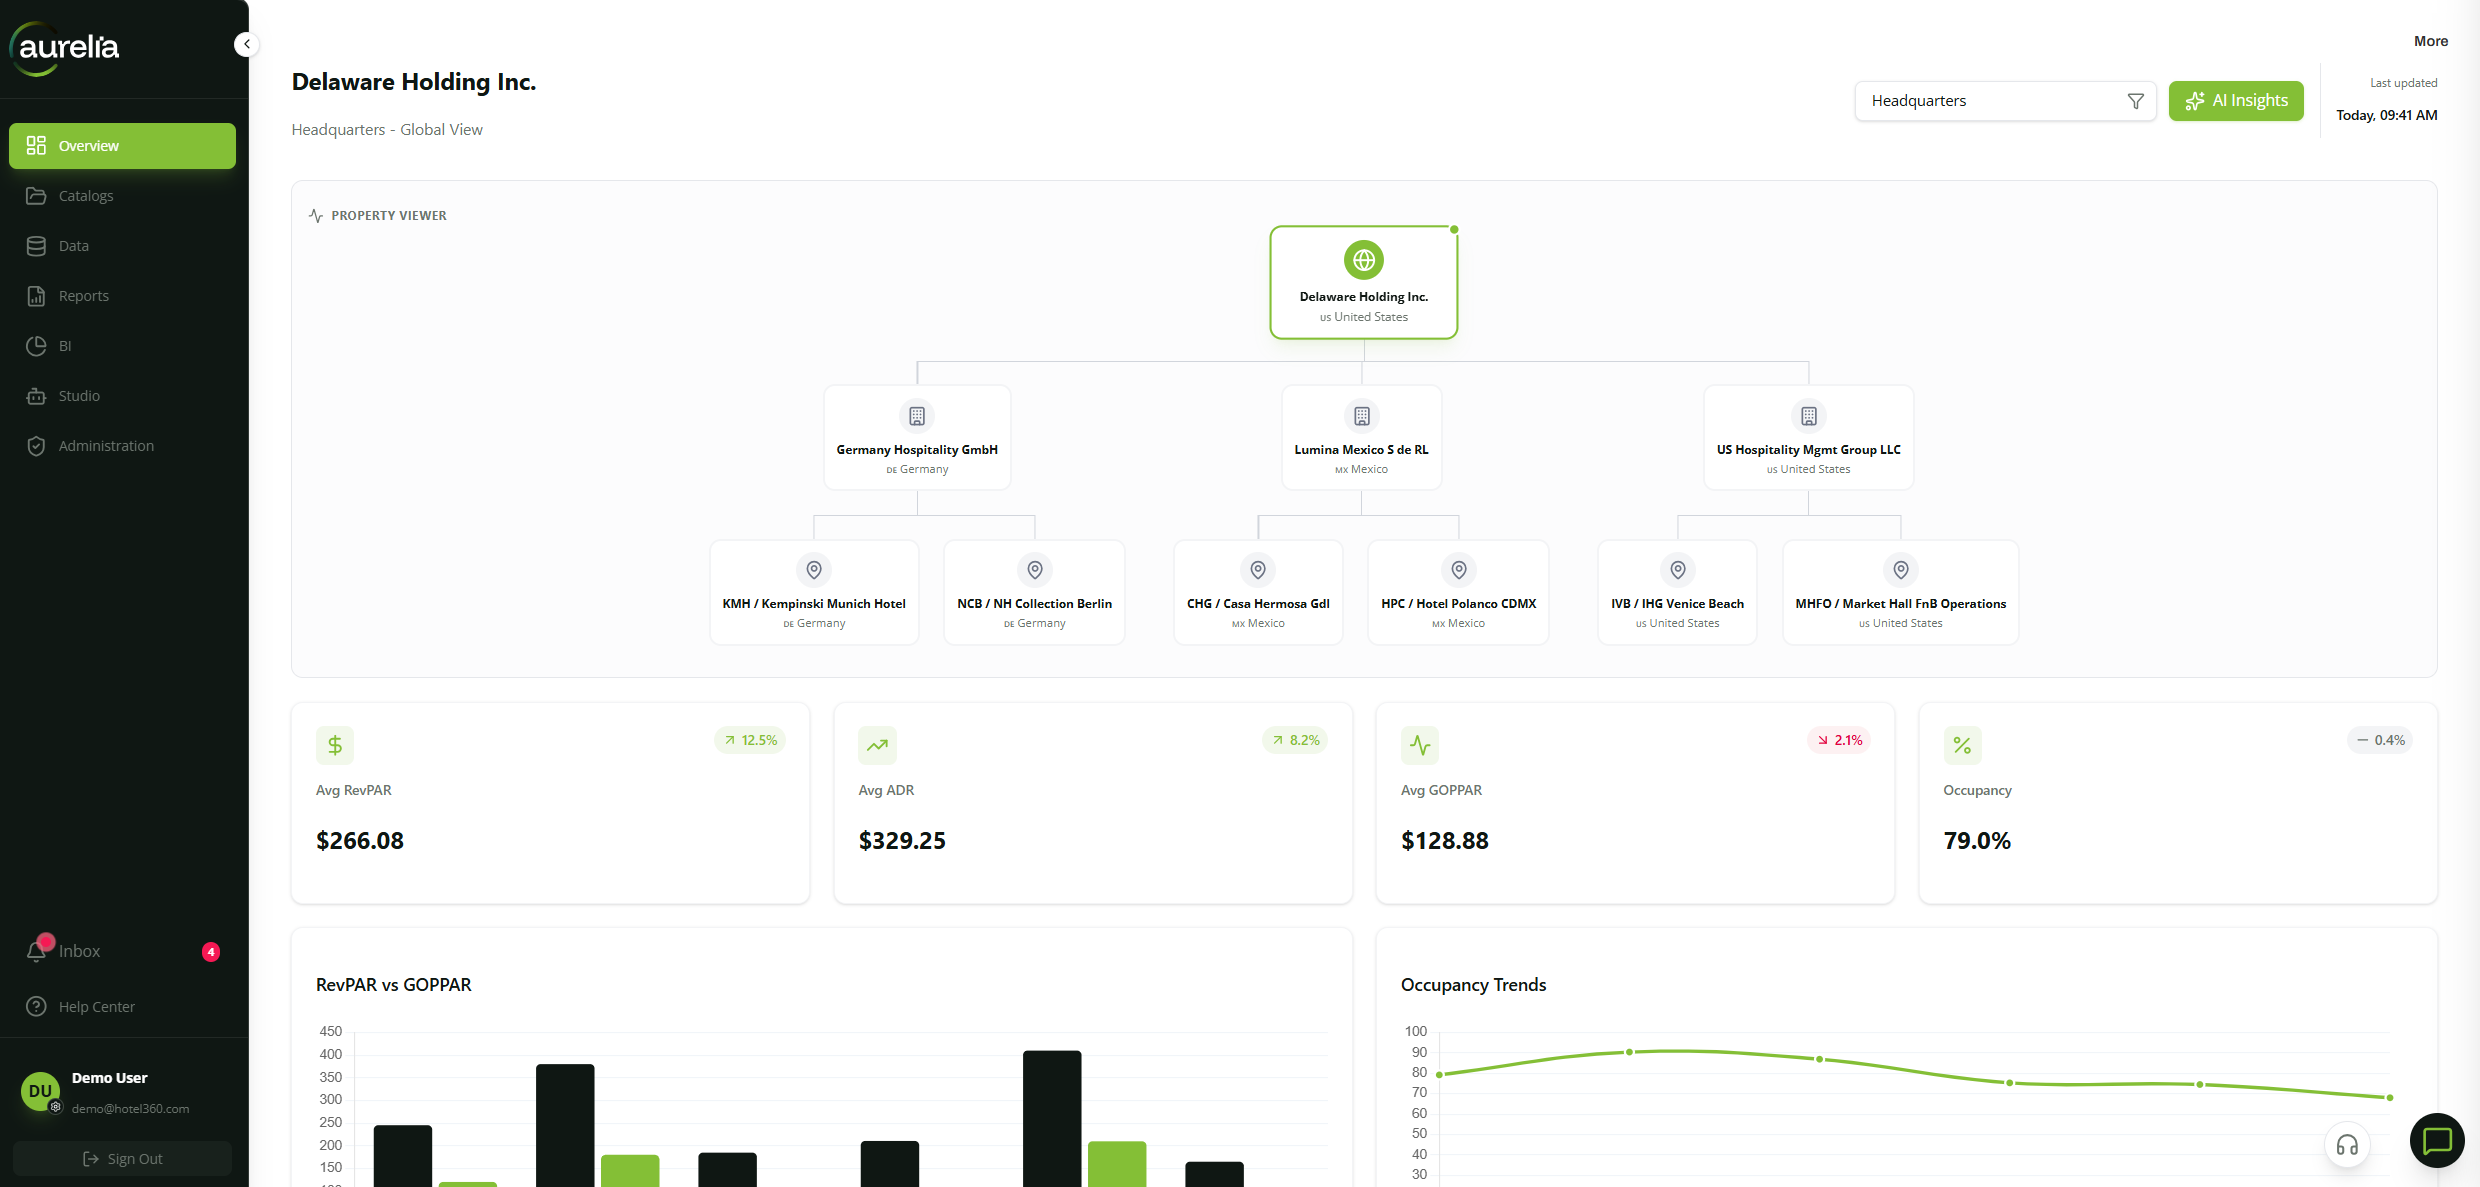Navigate to BI in the sidebar
The width and height of the screenshot is (2480, 1187).
pos(122,346)
